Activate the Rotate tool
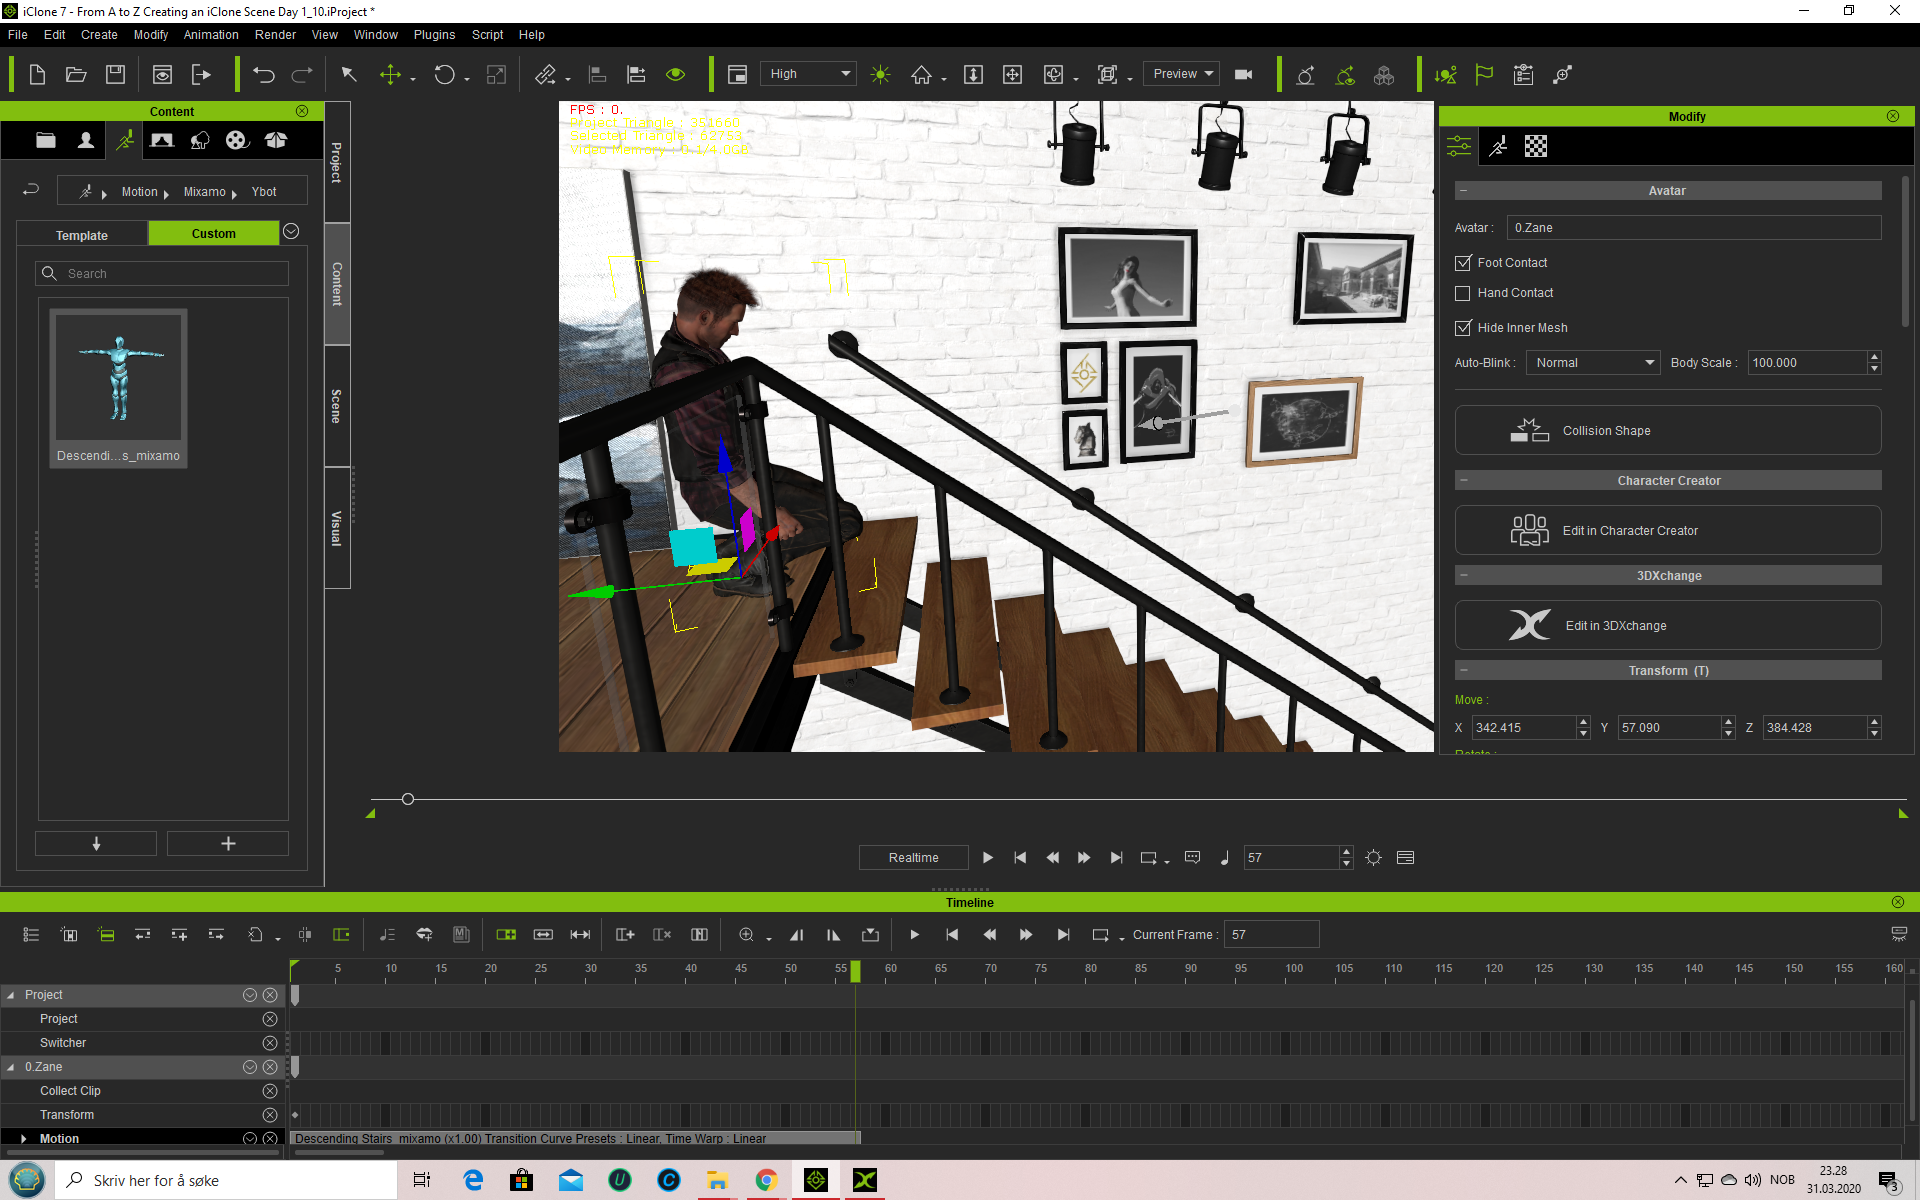 tap(444, 74)
